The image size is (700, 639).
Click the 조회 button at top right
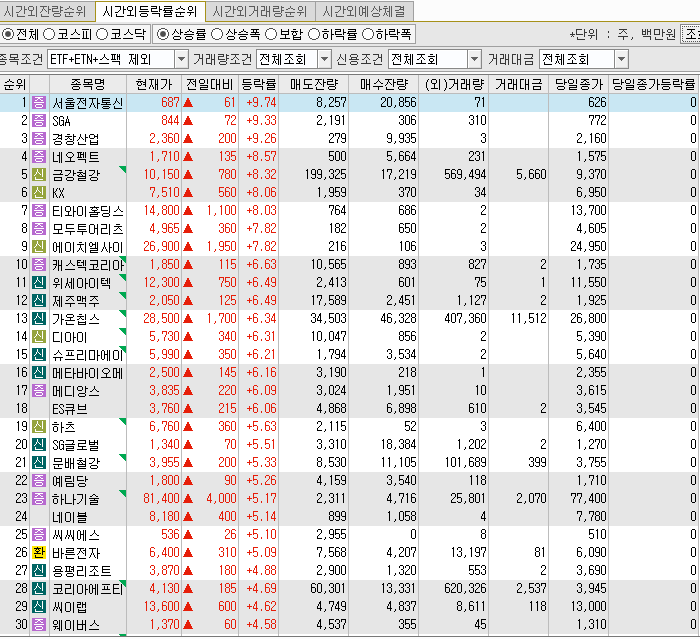(690, 34)
